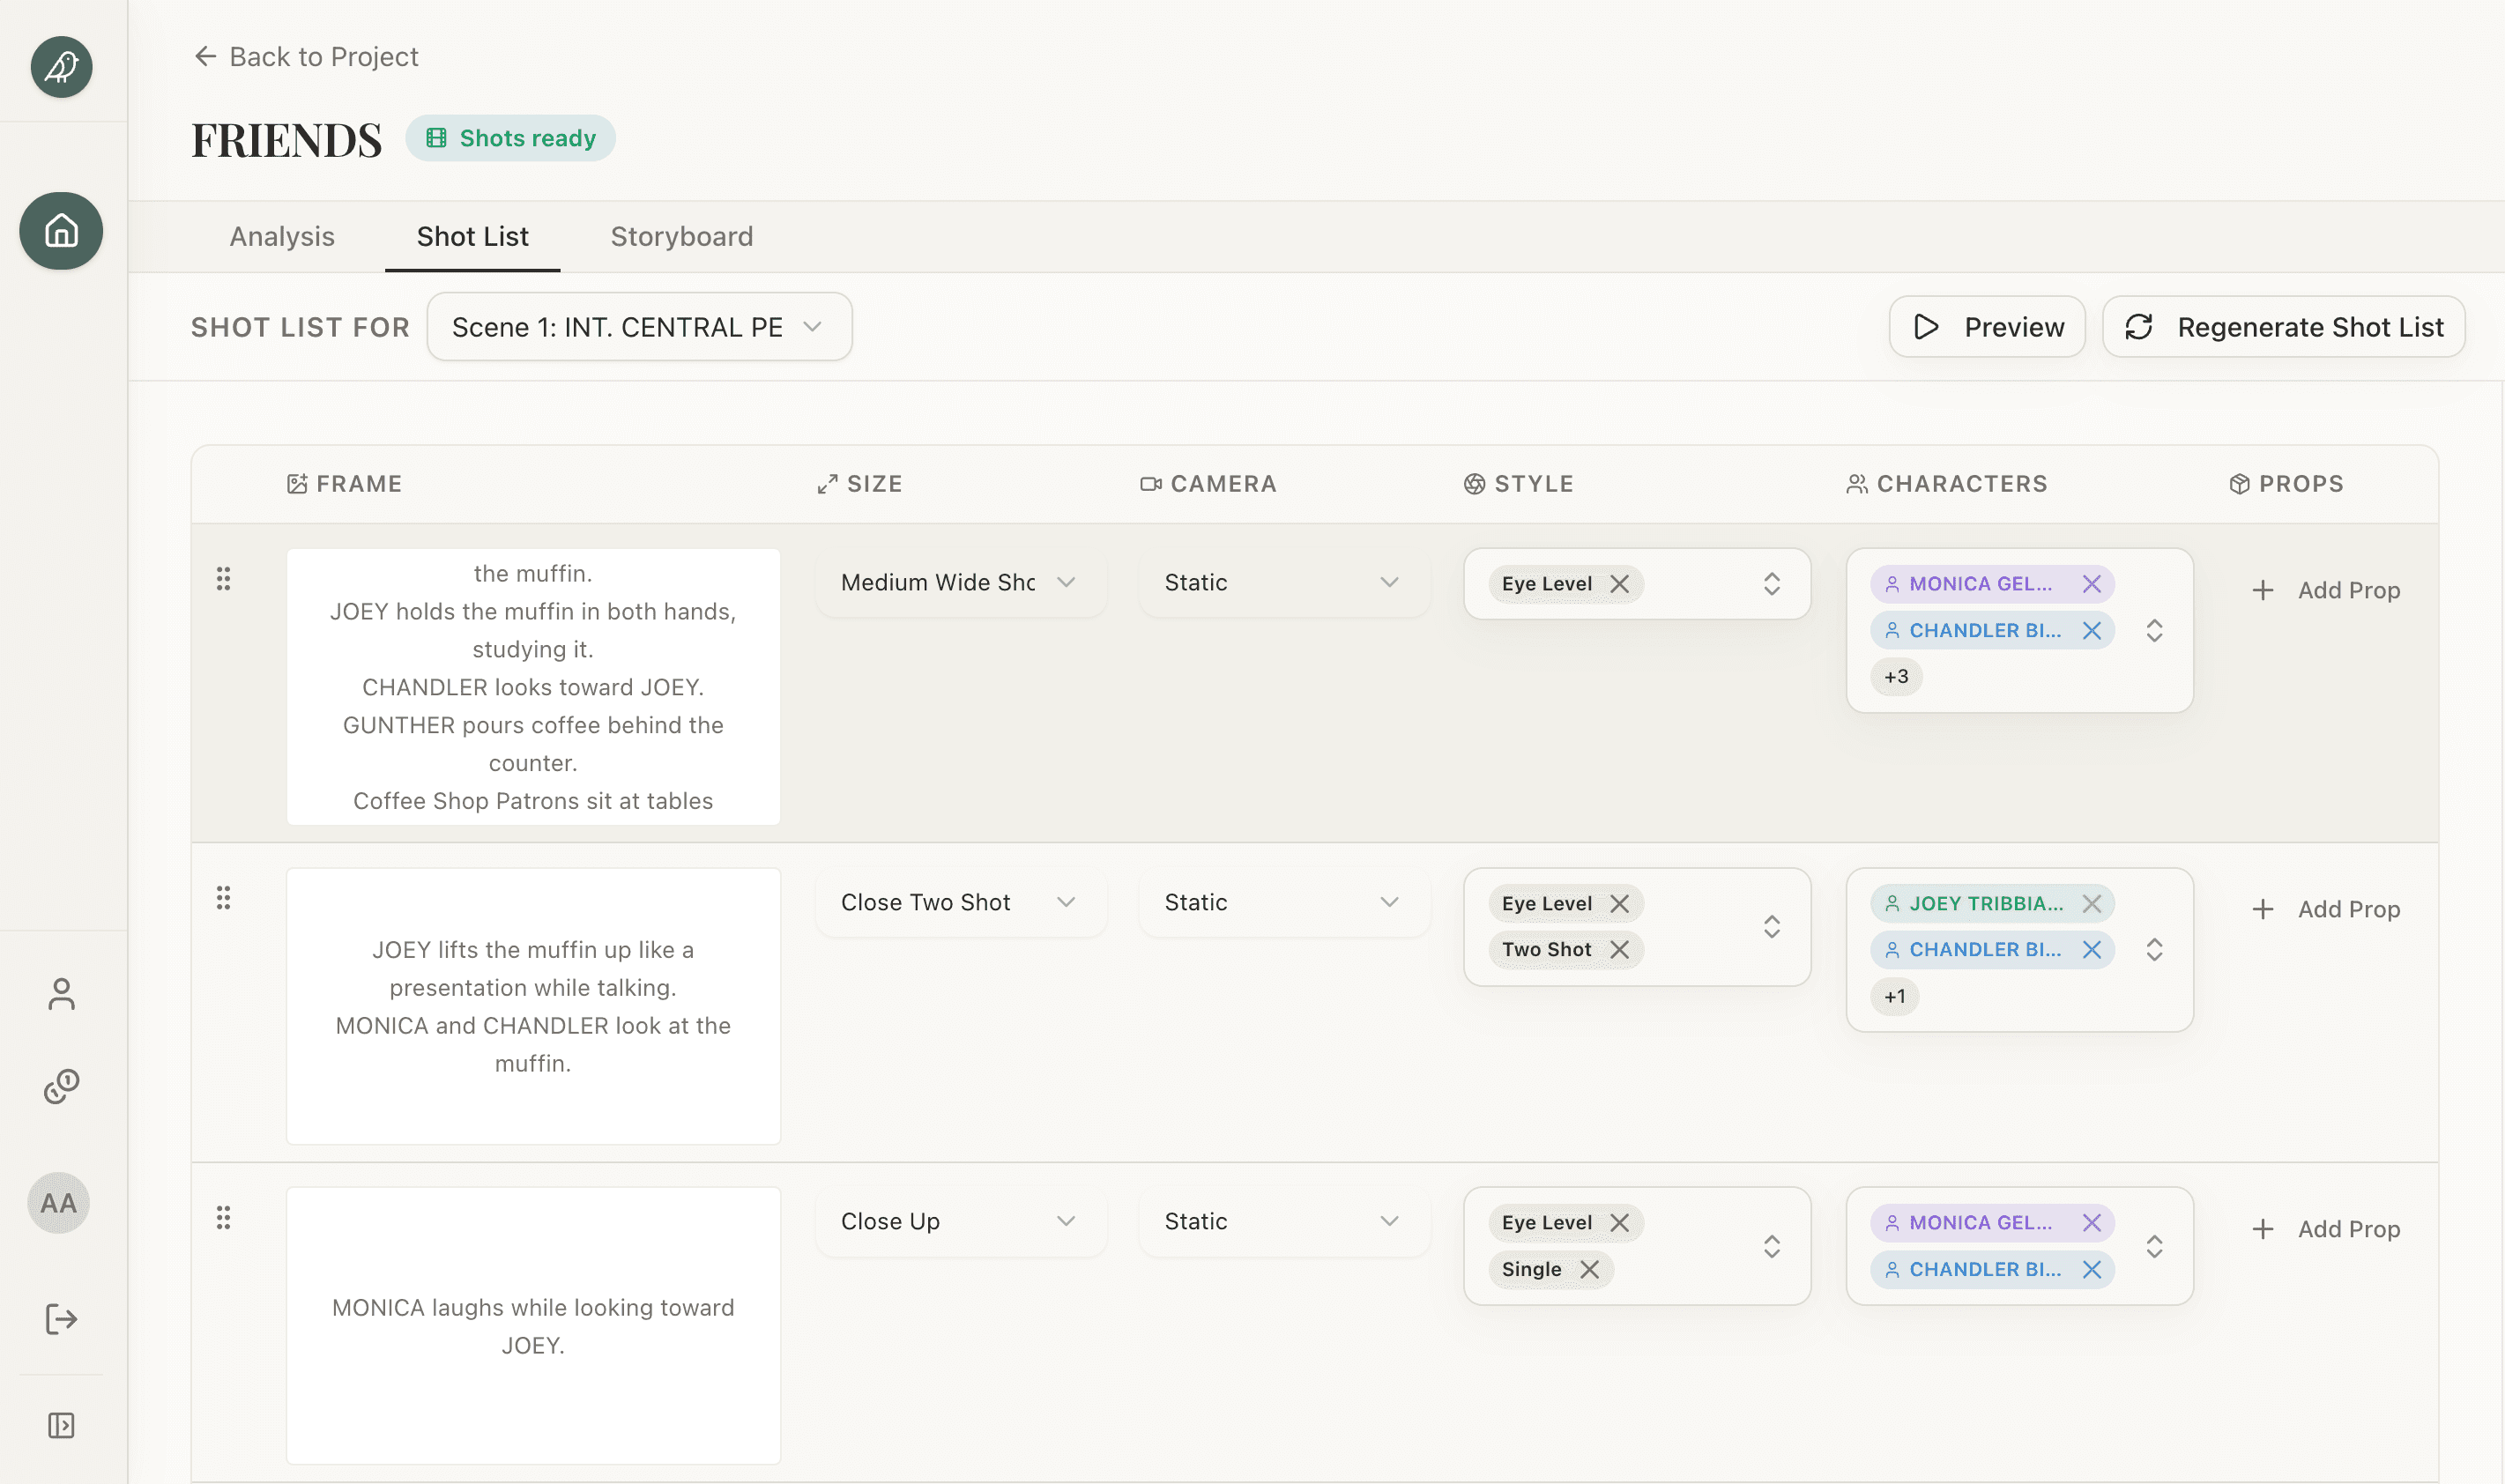This screenshot has height=1484, width=2505.
Task: Expand characters selector with JOEY TRIBBIA...
Action: [x=2155, y=950]
